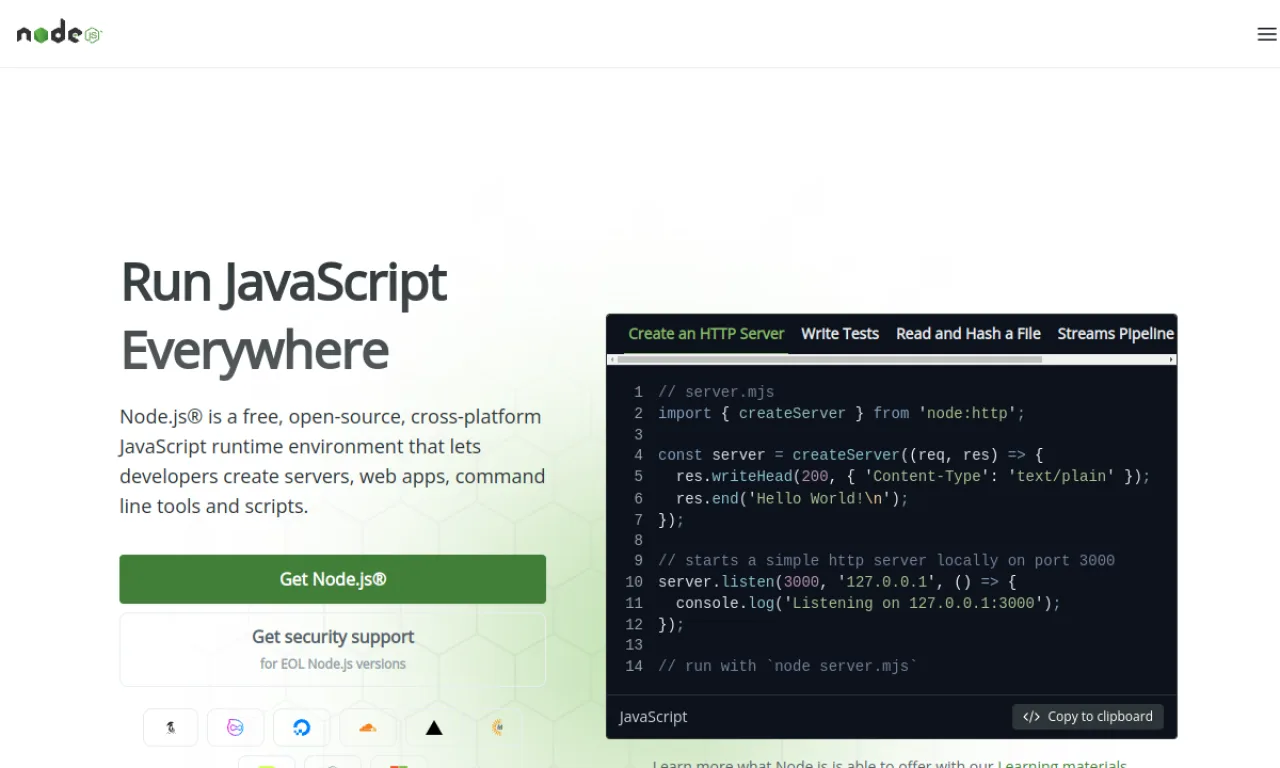This screenshot has height=768, width=1280.
Task: Open the hamburger navigation menu
Action: pyautogui.click(x=1267, y=34)
